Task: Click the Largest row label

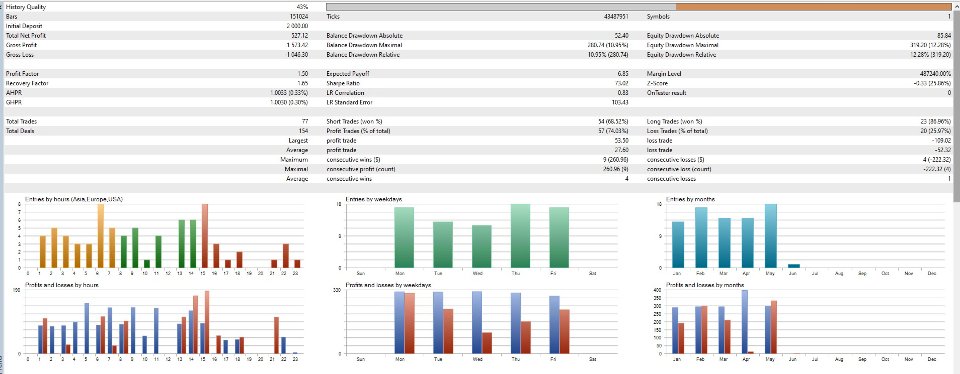Action: click(x=297, y=141)
